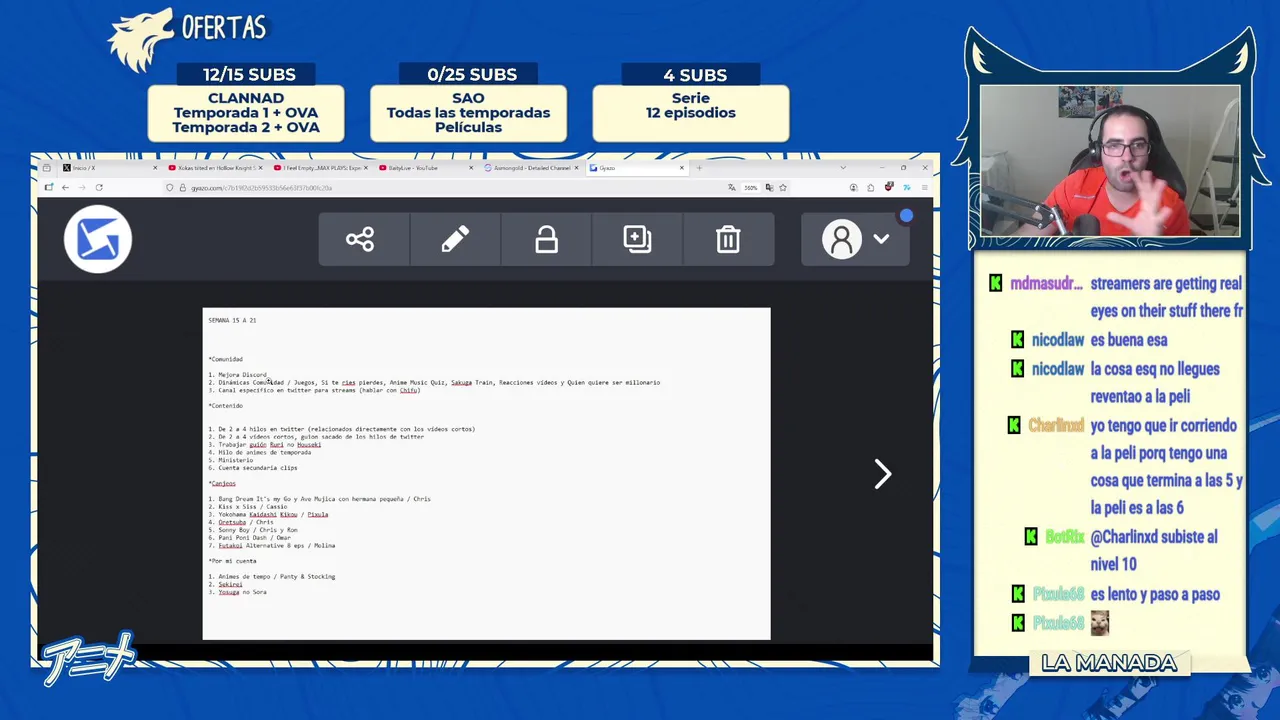Screen dimensions: 1280x720
Task: Click the 360% zoom indicator
Action: click(x=750, y=188)
